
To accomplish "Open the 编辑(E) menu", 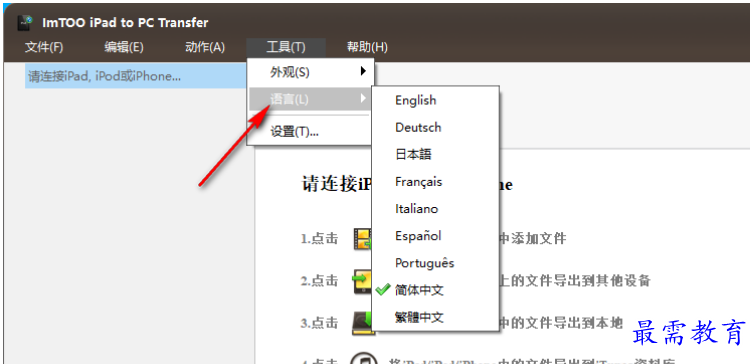I will point(124,47).
